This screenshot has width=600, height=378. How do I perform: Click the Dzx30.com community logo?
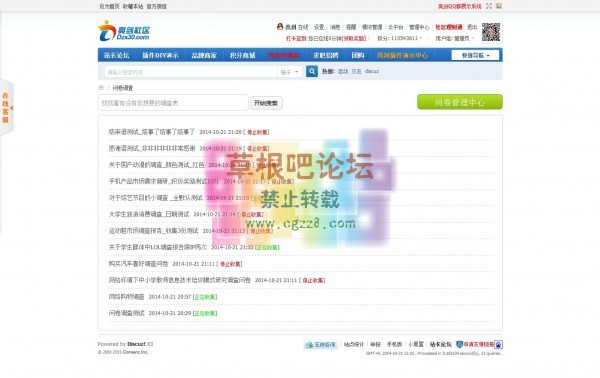point(124,31)
